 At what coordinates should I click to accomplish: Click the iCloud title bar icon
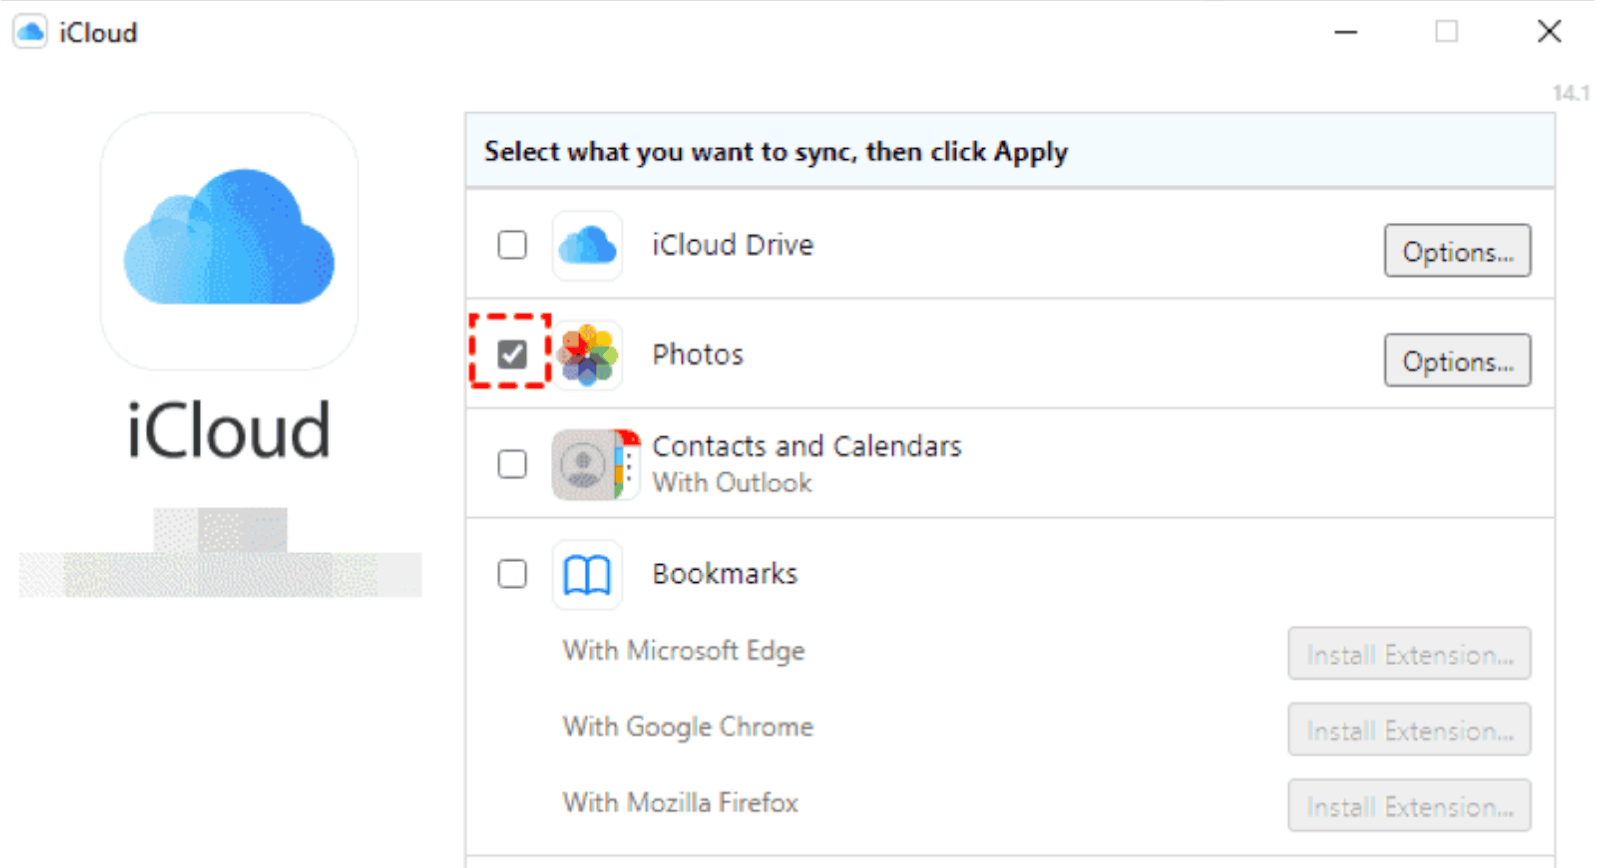[30, 32]
